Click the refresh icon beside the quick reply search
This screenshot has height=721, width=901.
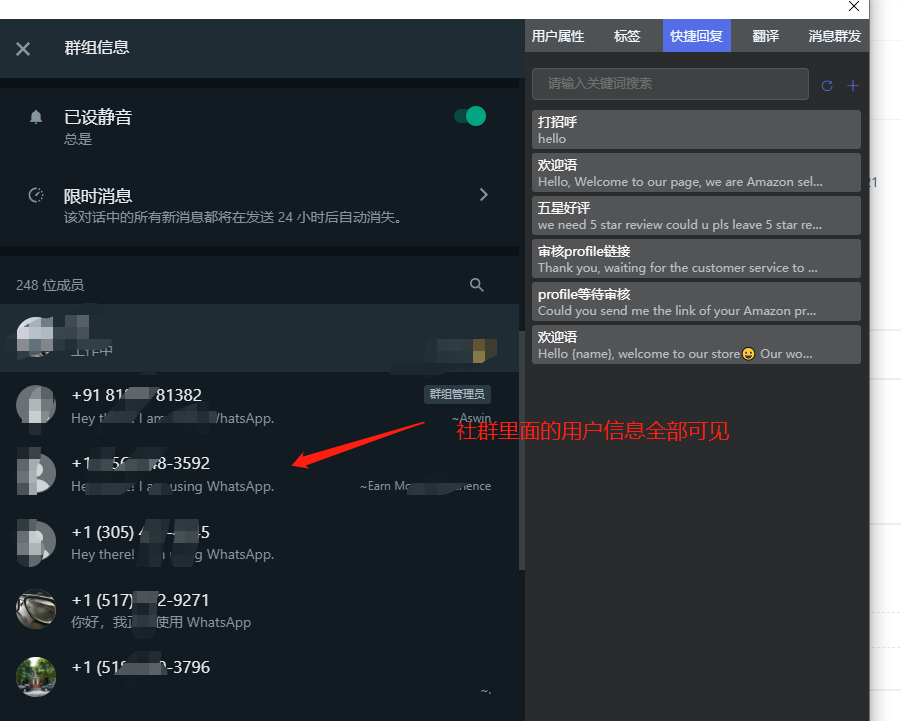[827, 85]
